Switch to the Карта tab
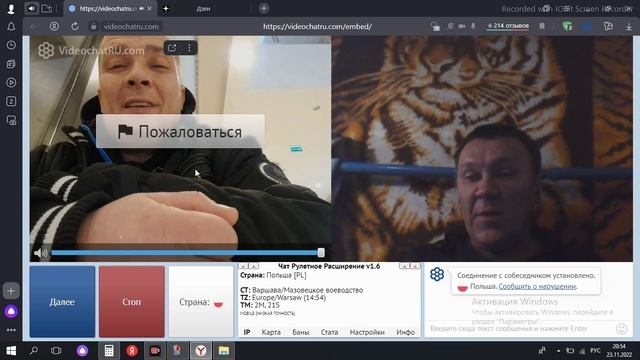The image size is (640, 360). [x=271, y=332]
